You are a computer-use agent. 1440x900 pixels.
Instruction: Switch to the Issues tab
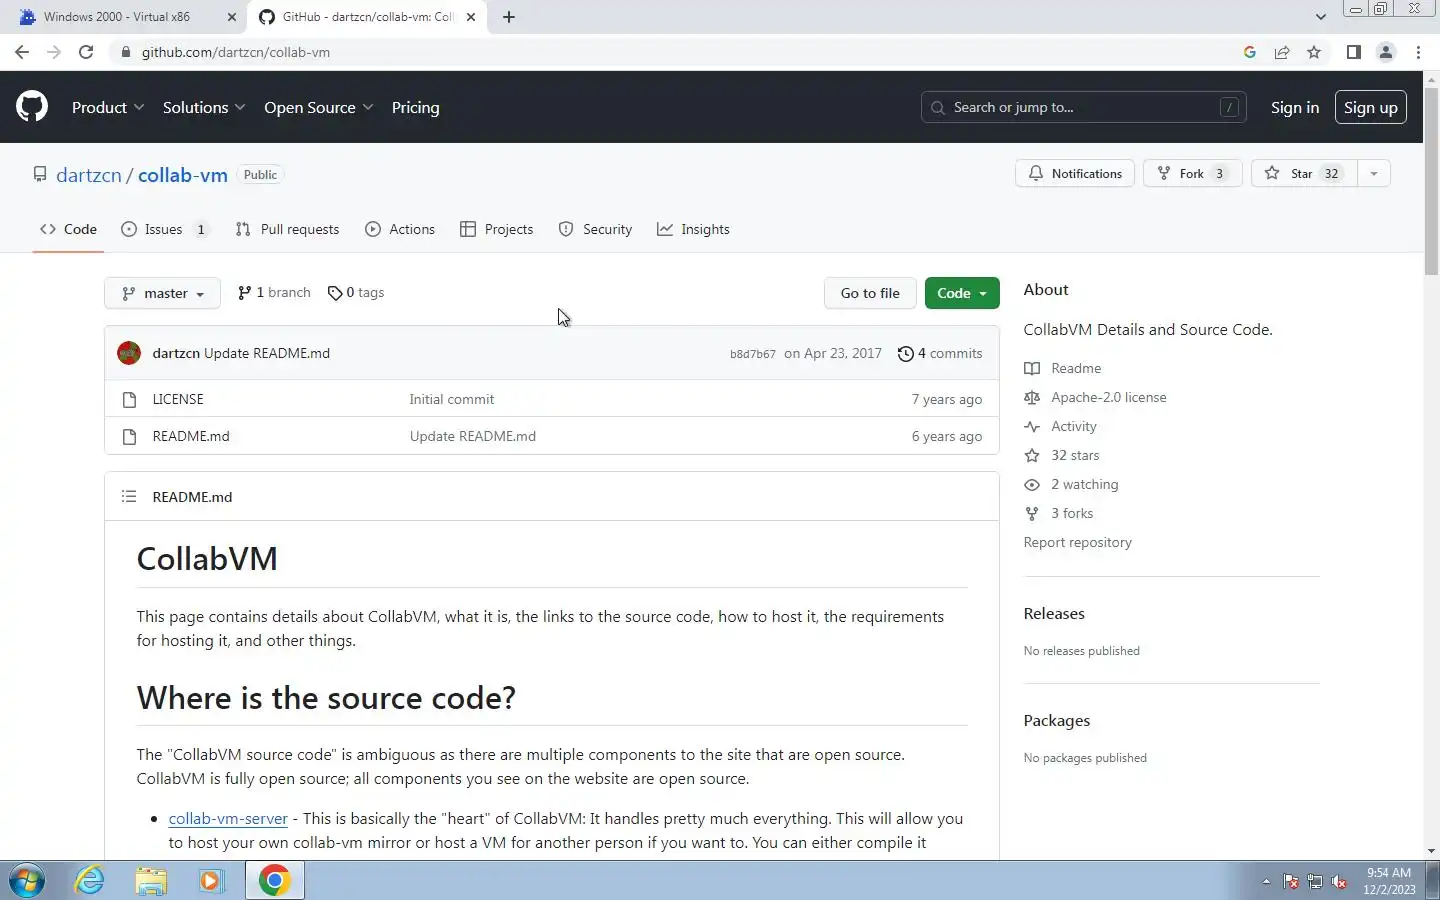tap(164, 229)
